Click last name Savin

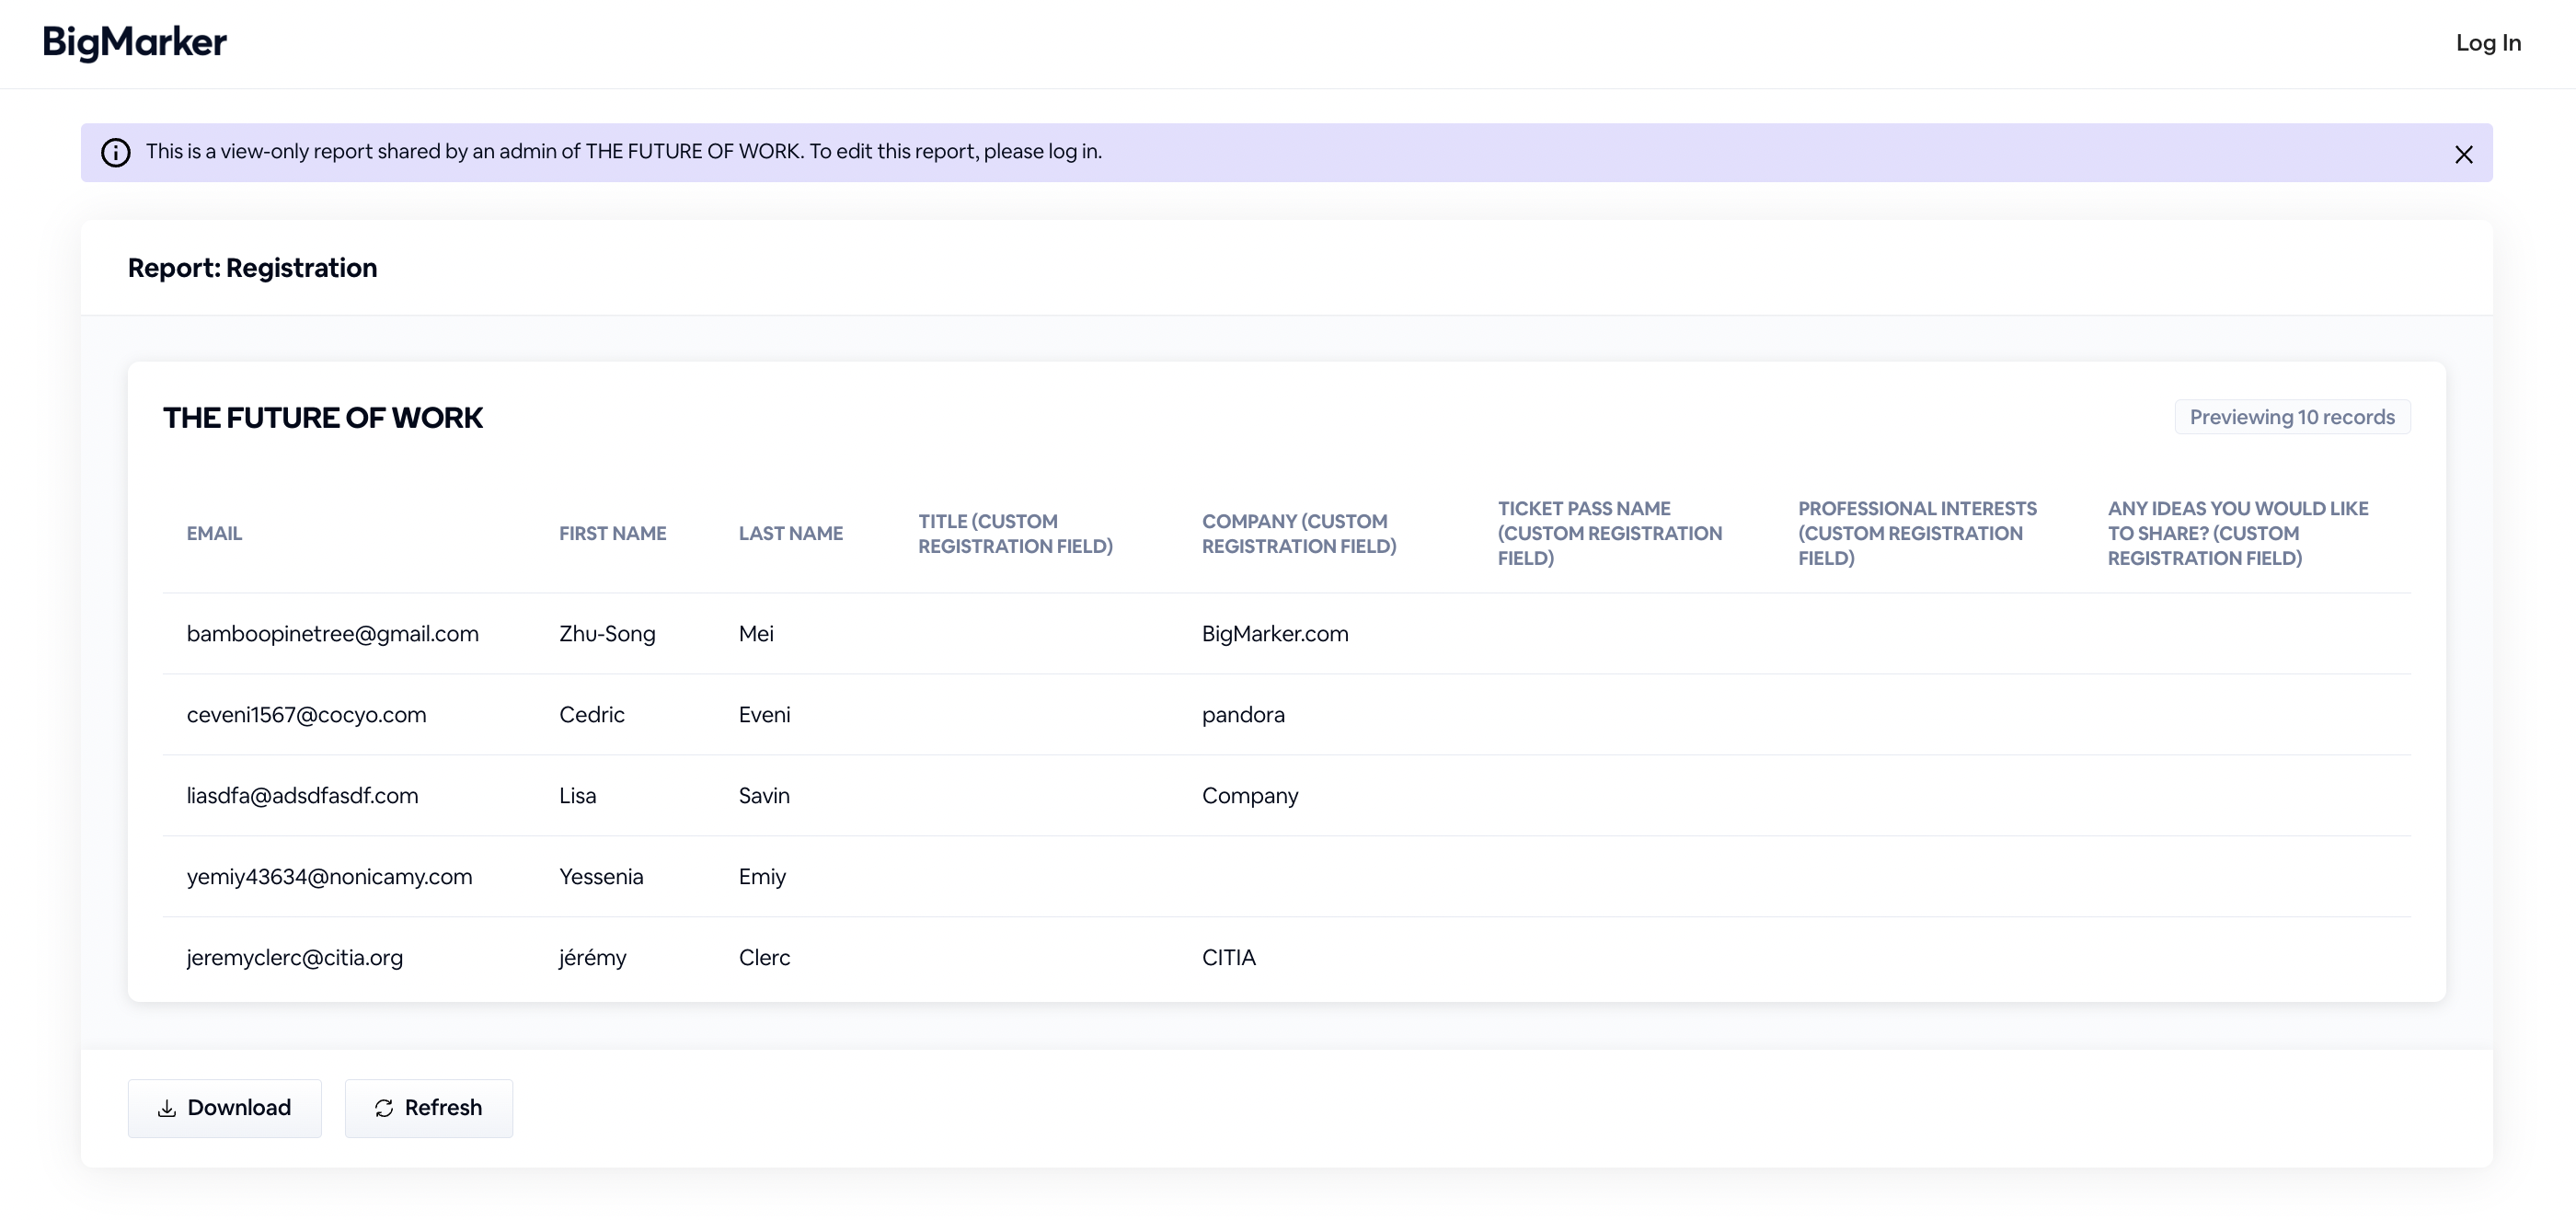point(764,796)
